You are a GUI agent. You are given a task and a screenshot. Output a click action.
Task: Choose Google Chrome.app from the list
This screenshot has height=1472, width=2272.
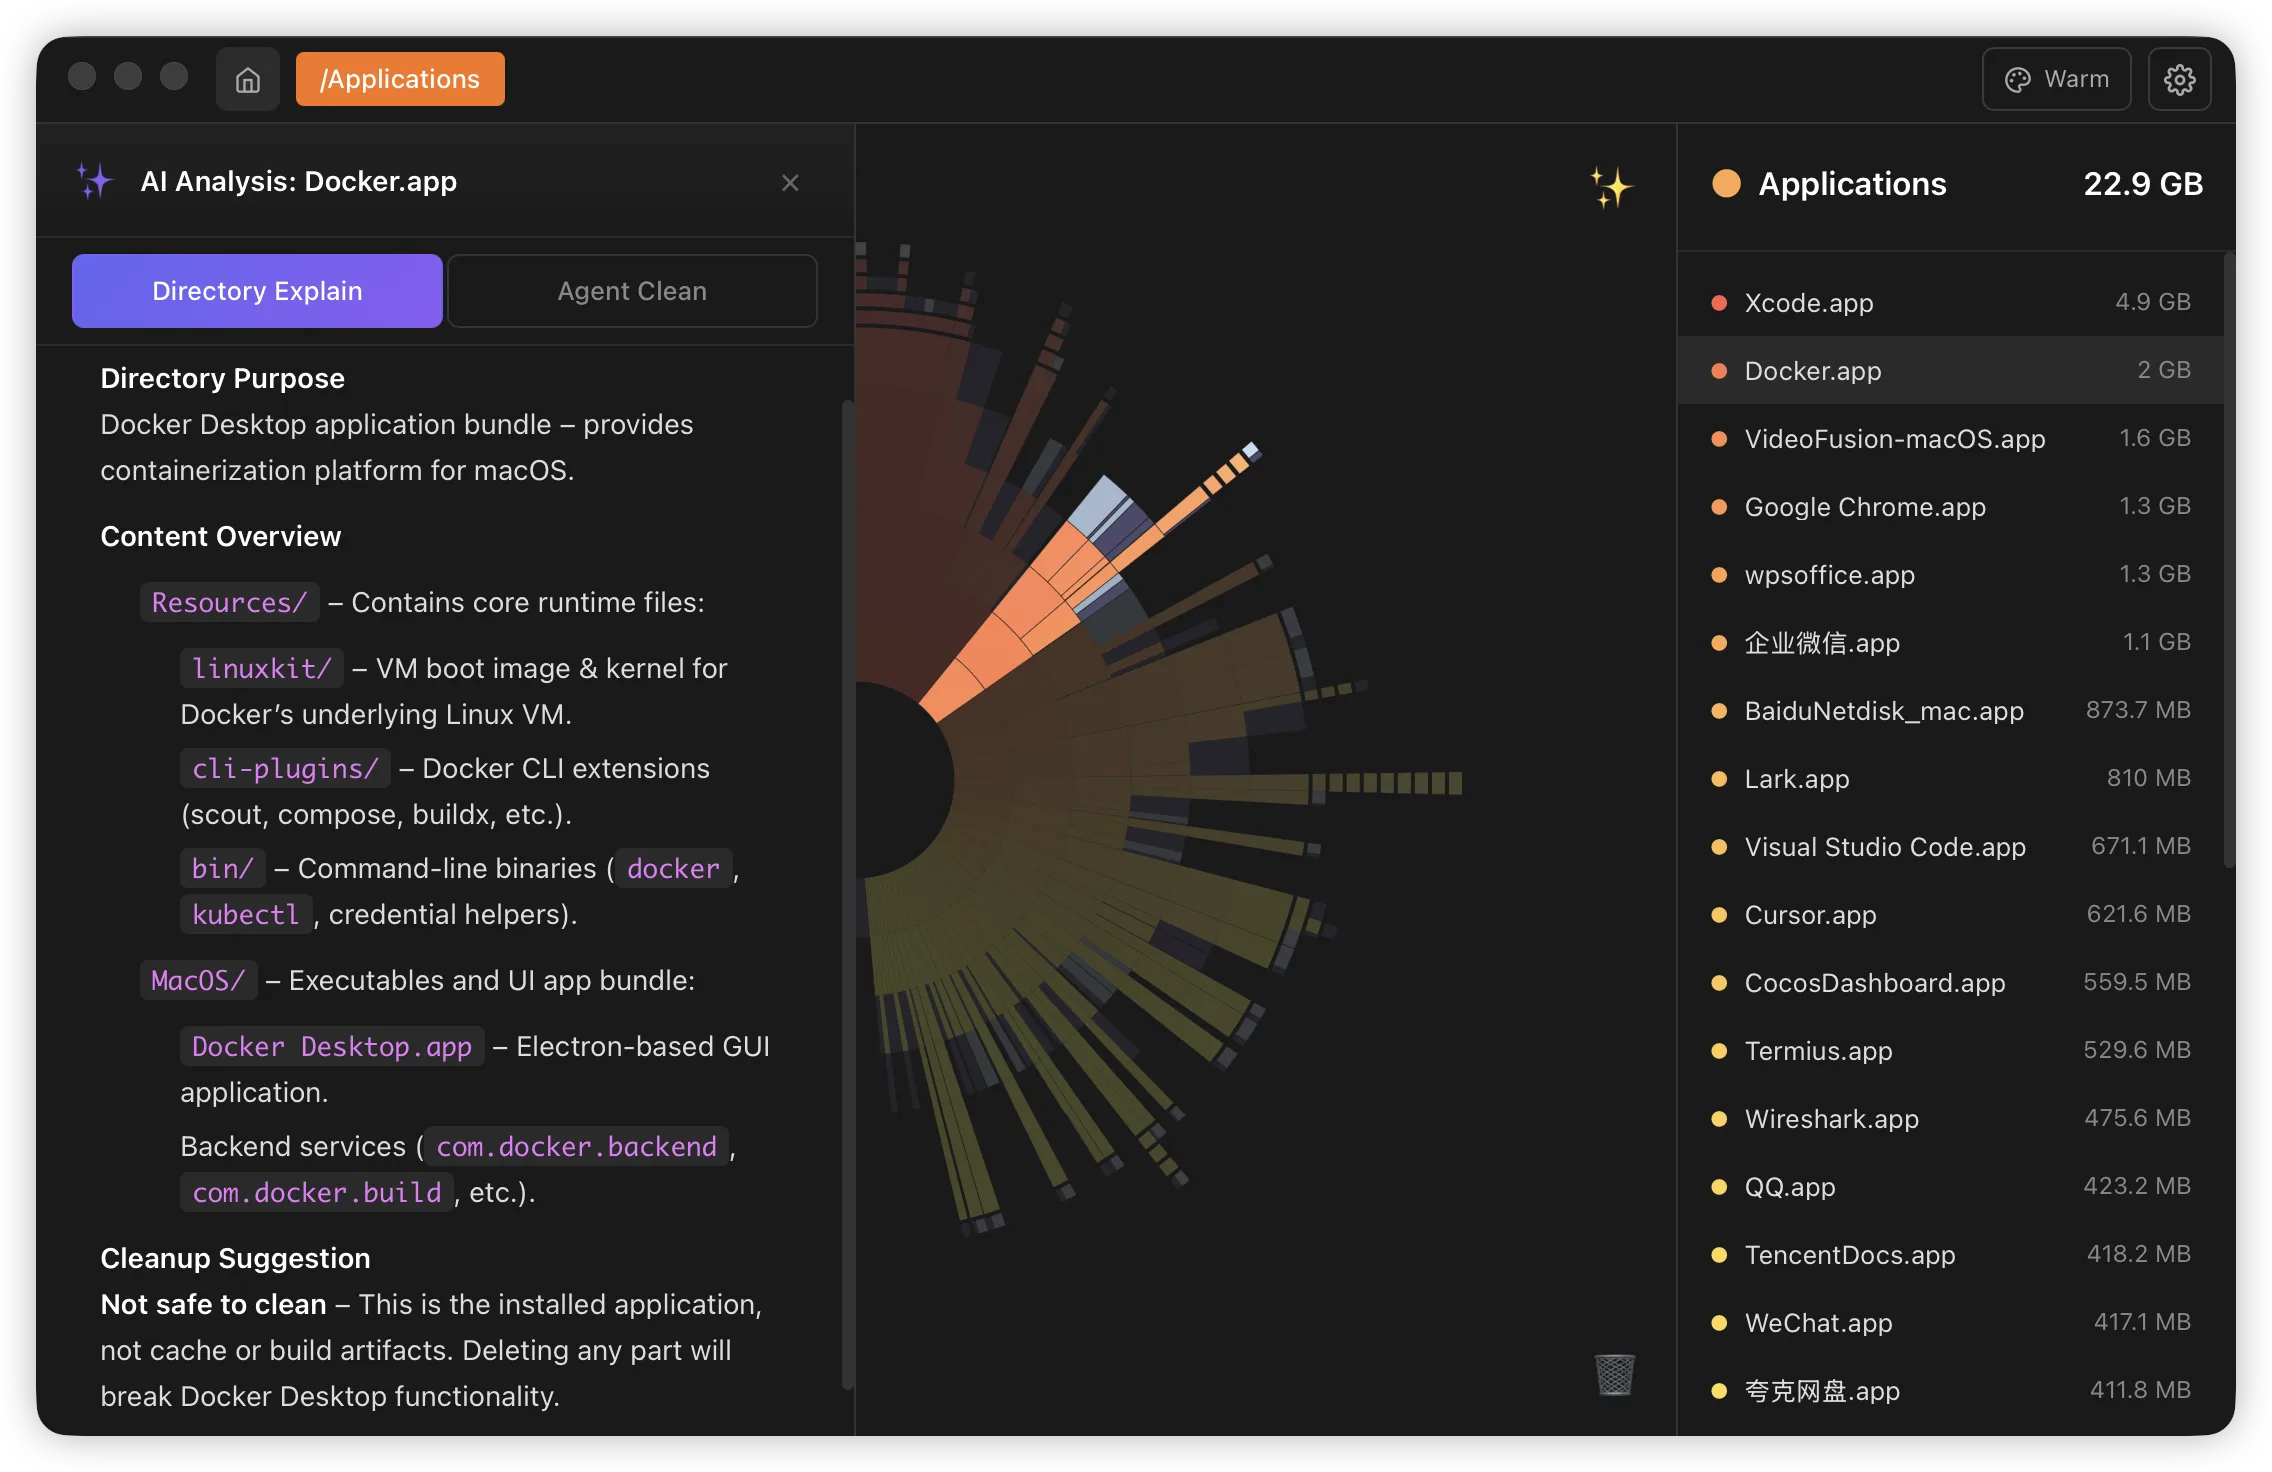tap(1864, 506)
